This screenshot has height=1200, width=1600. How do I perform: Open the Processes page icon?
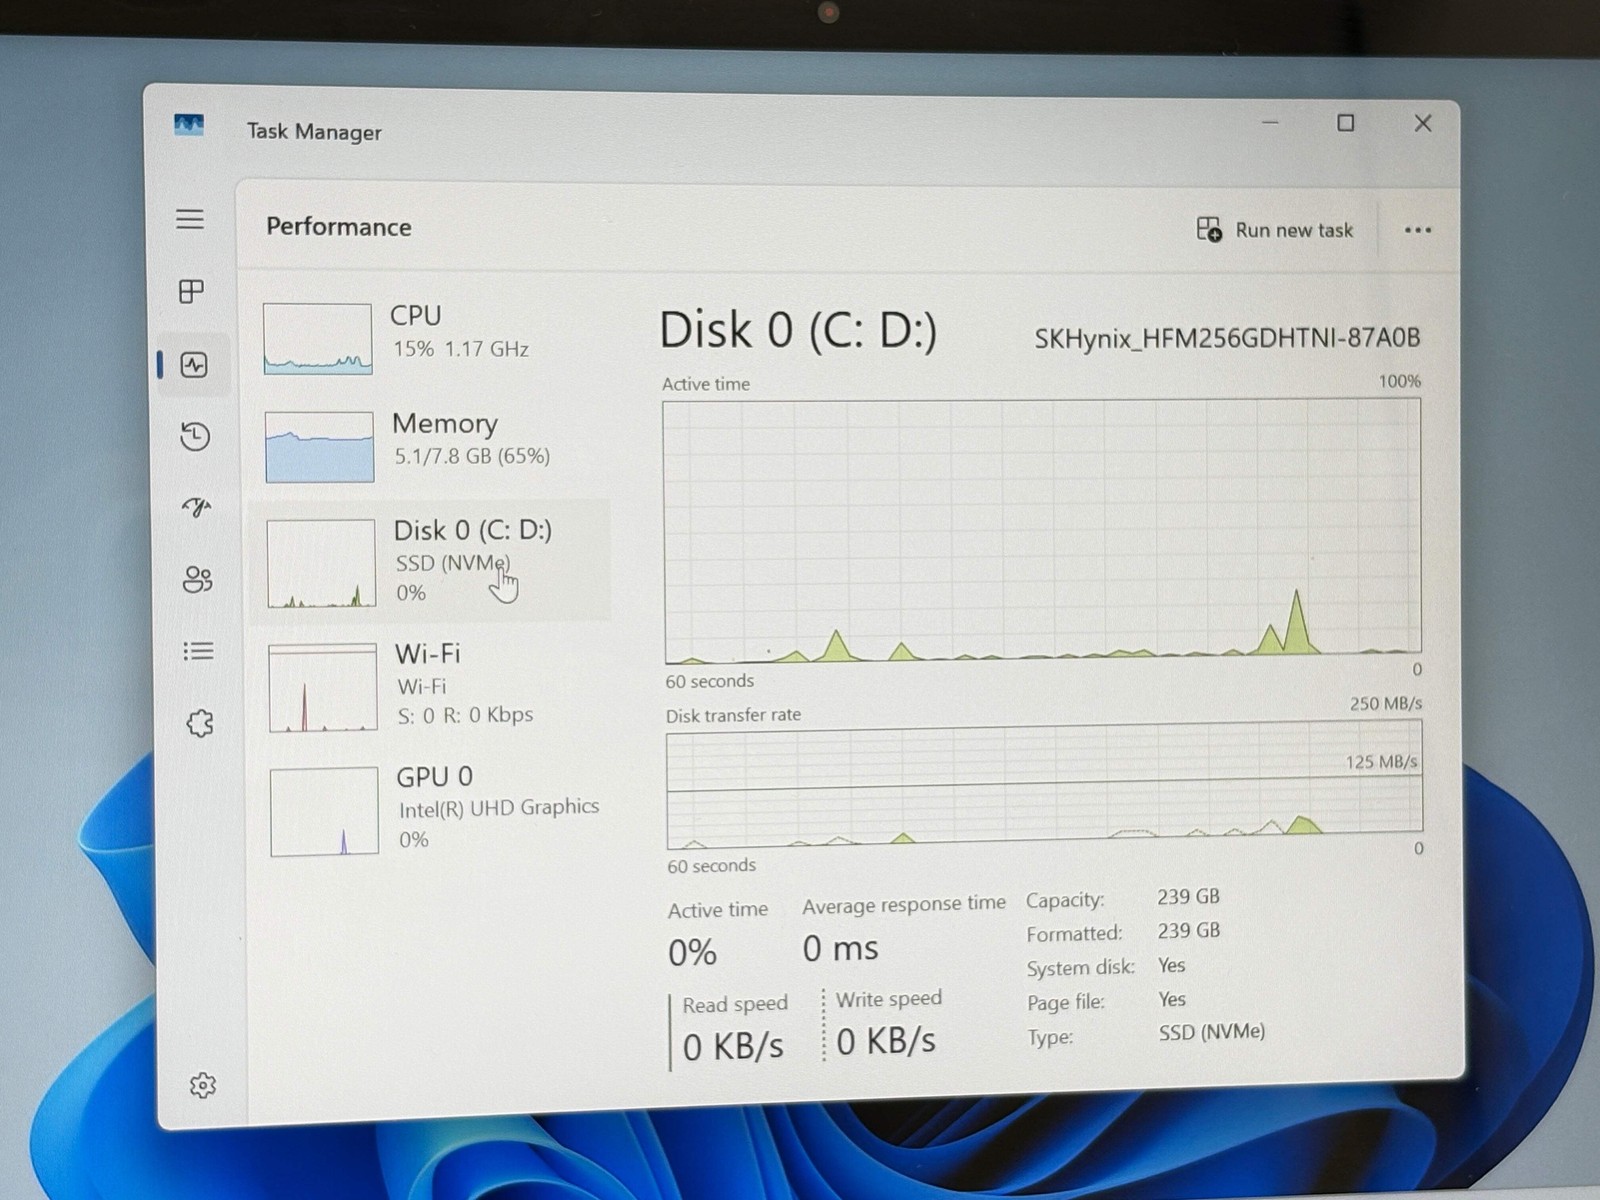pyautogui.click(x=191, y=291)
